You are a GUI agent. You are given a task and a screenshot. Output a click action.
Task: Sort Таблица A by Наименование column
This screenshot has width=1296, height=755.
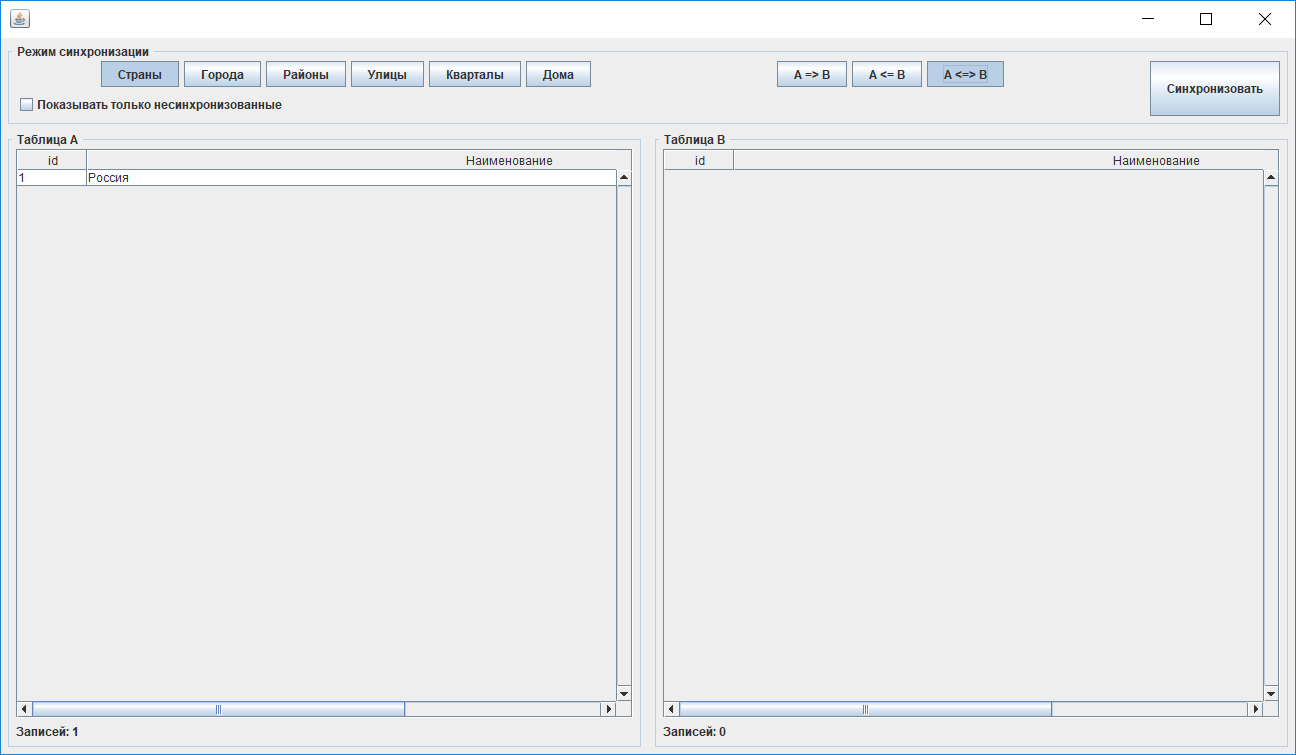352,159
